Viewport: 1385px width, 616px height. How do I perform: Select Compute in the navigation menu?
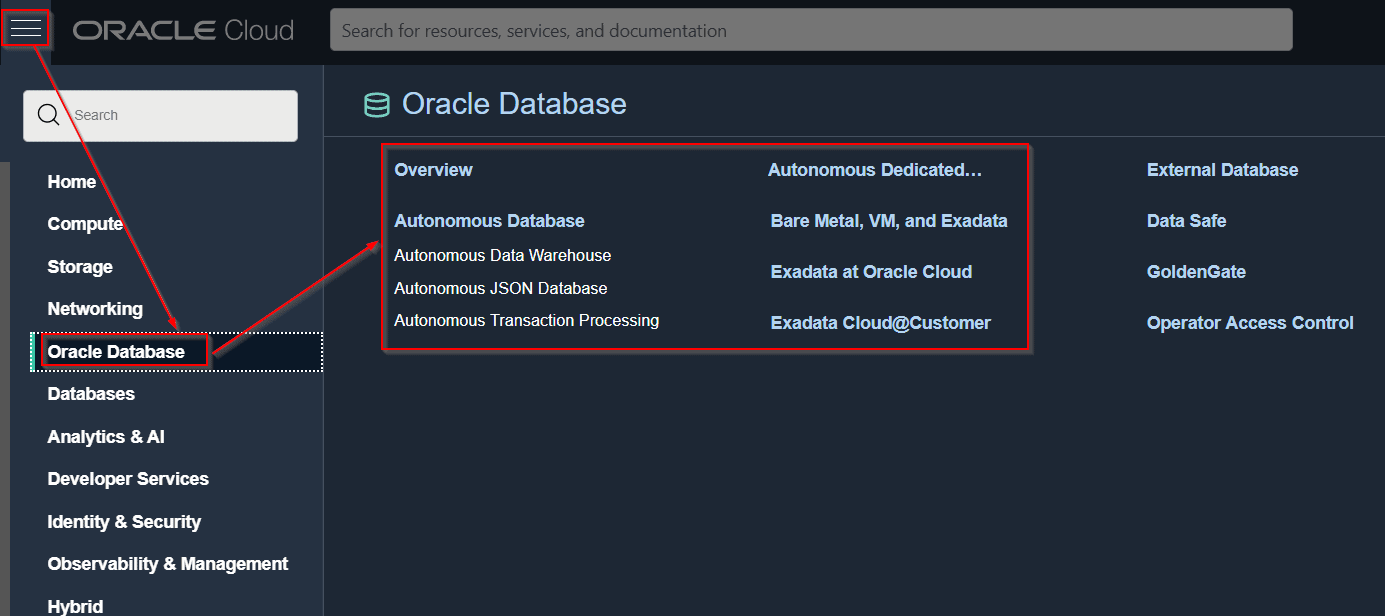click(x=85, y=224)
